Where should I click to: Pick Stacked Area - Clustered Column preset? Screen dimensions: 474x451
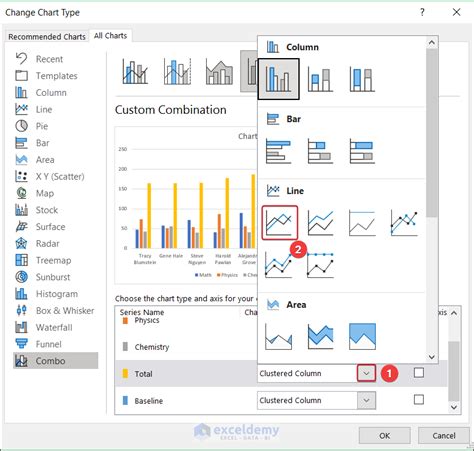tap(219, 72)
